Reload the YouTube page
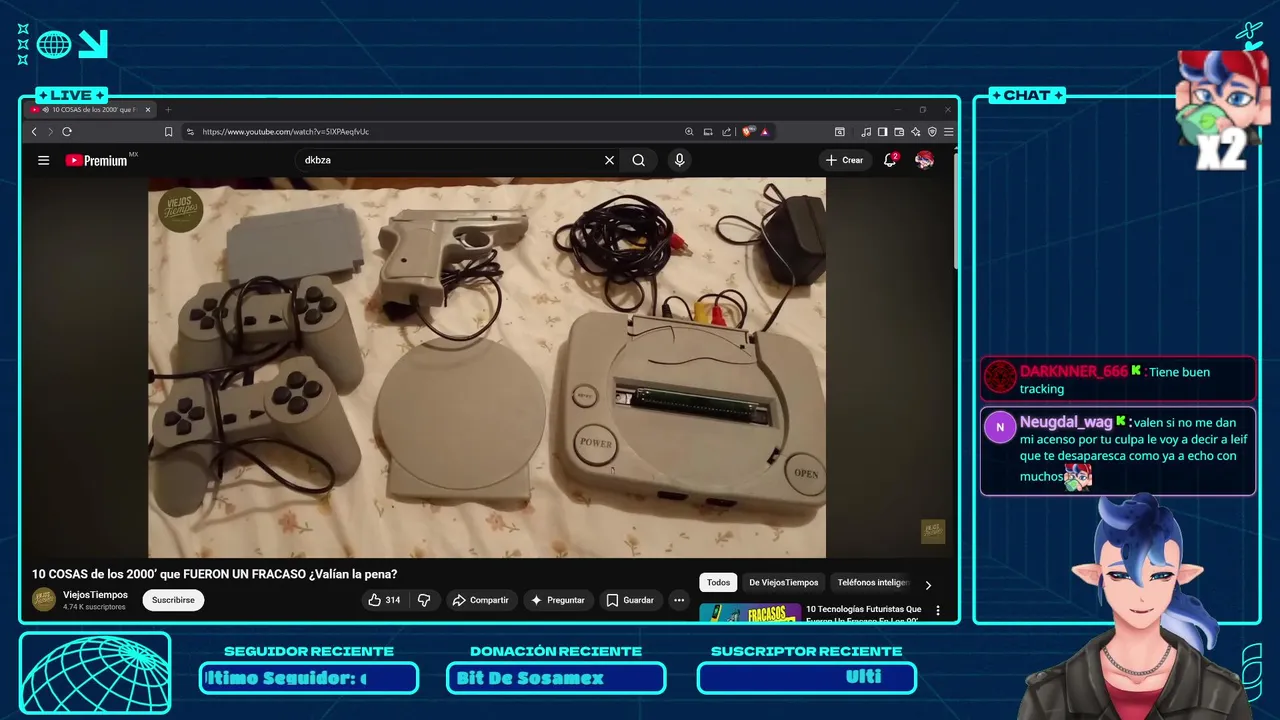The image size is (1280, 720). [67, 132]
